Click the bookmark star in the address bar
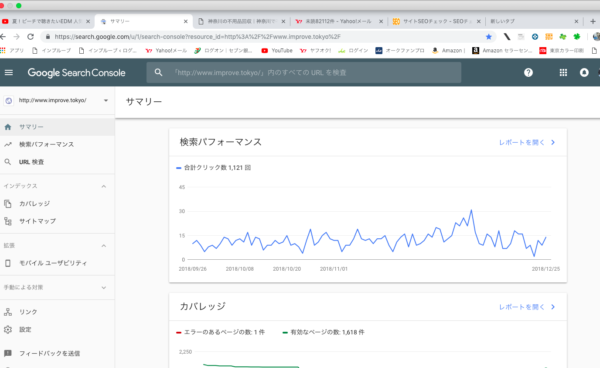Image resolution: width=600 pixels, height=368 pixels. point(489,37)
